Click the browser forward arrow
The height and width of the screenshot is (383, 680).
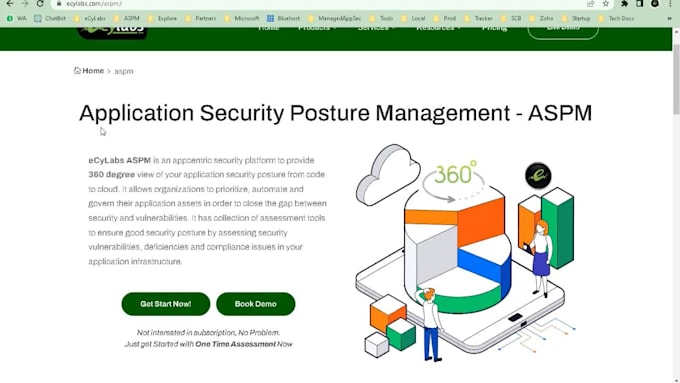tap(25, 3)
